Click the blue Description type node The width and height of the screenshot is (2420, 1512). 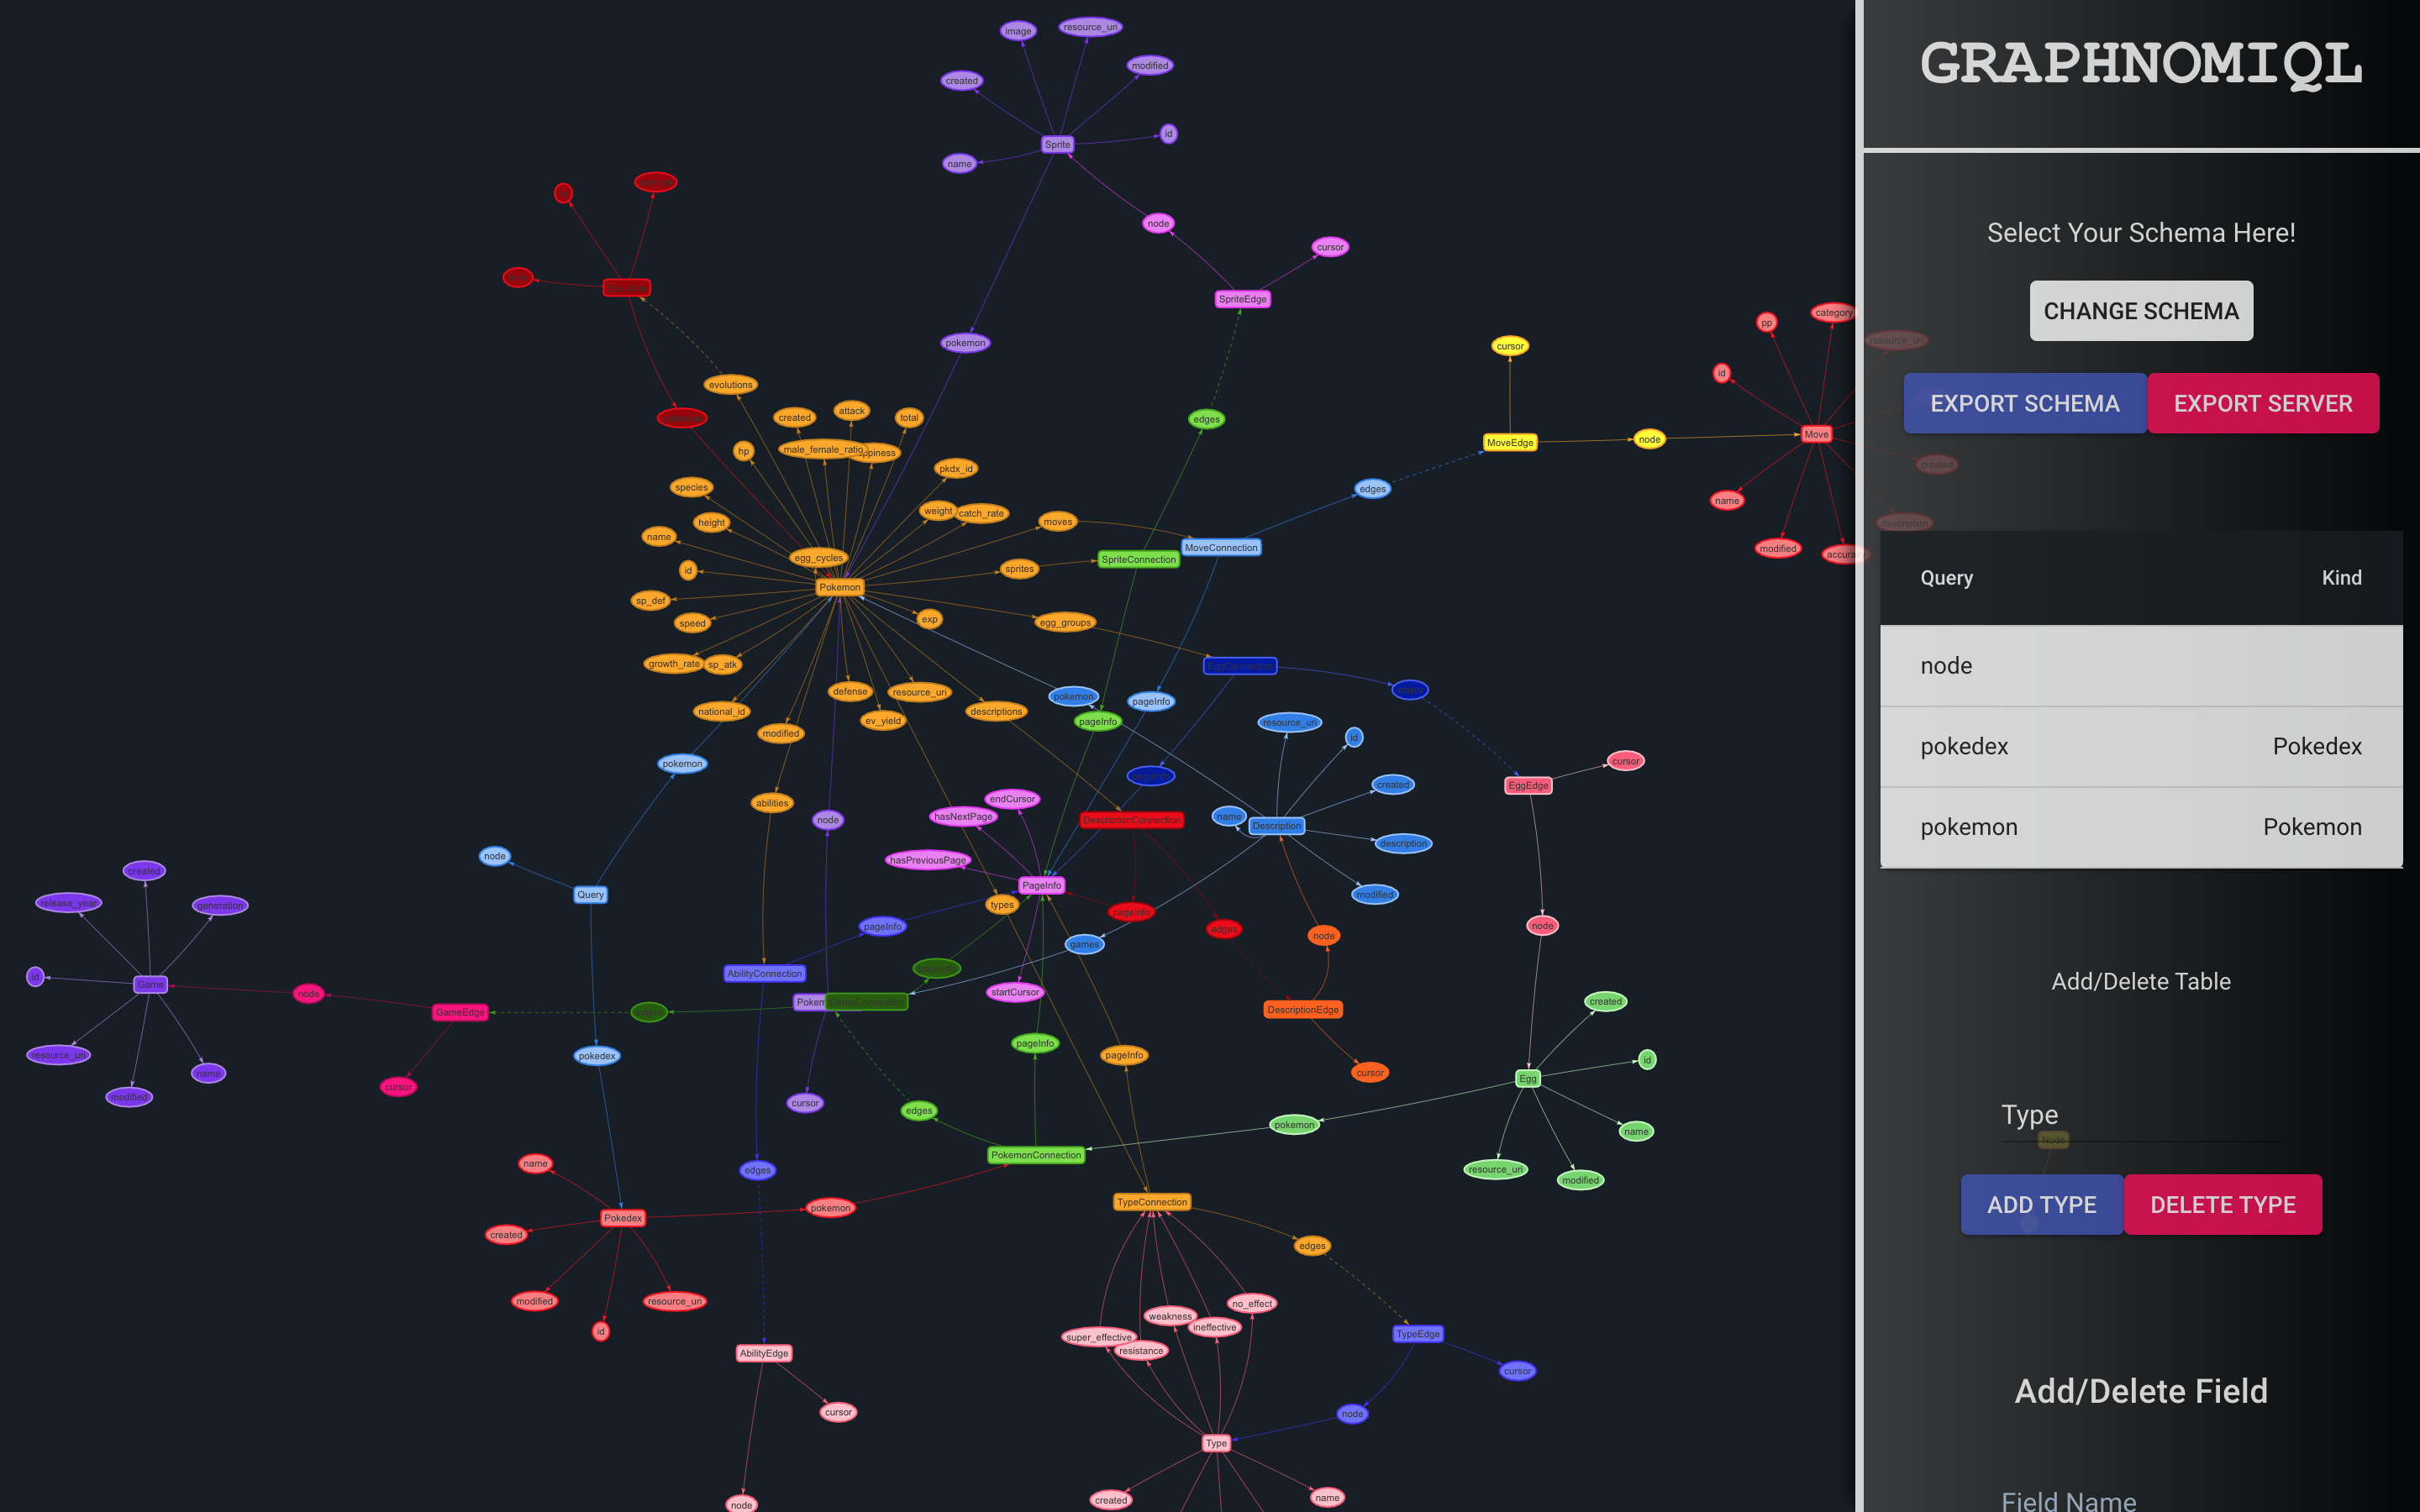pyautogui.click(x=1276, y=826)
